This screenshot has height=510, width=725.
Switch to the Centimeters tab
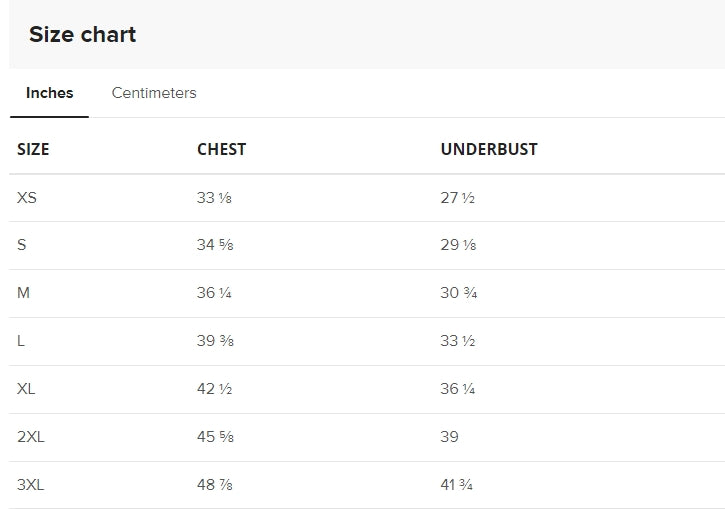coord(154,93)
